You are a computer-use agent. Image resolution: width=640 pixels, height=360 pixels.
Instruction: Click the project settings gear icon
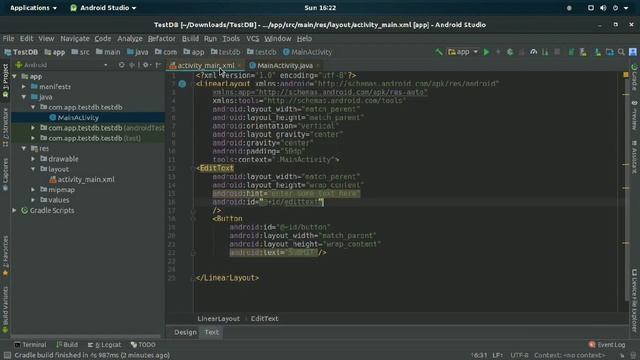[x=146, y=65]
